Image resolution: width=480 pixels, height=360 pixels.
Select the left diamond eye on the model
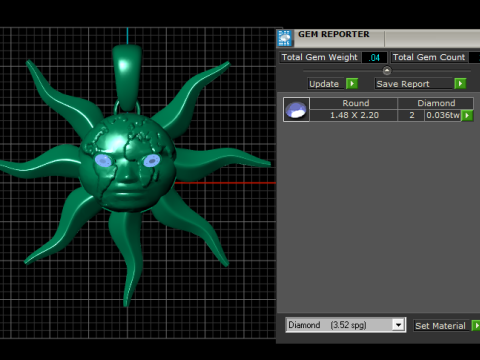pos(103,161)
